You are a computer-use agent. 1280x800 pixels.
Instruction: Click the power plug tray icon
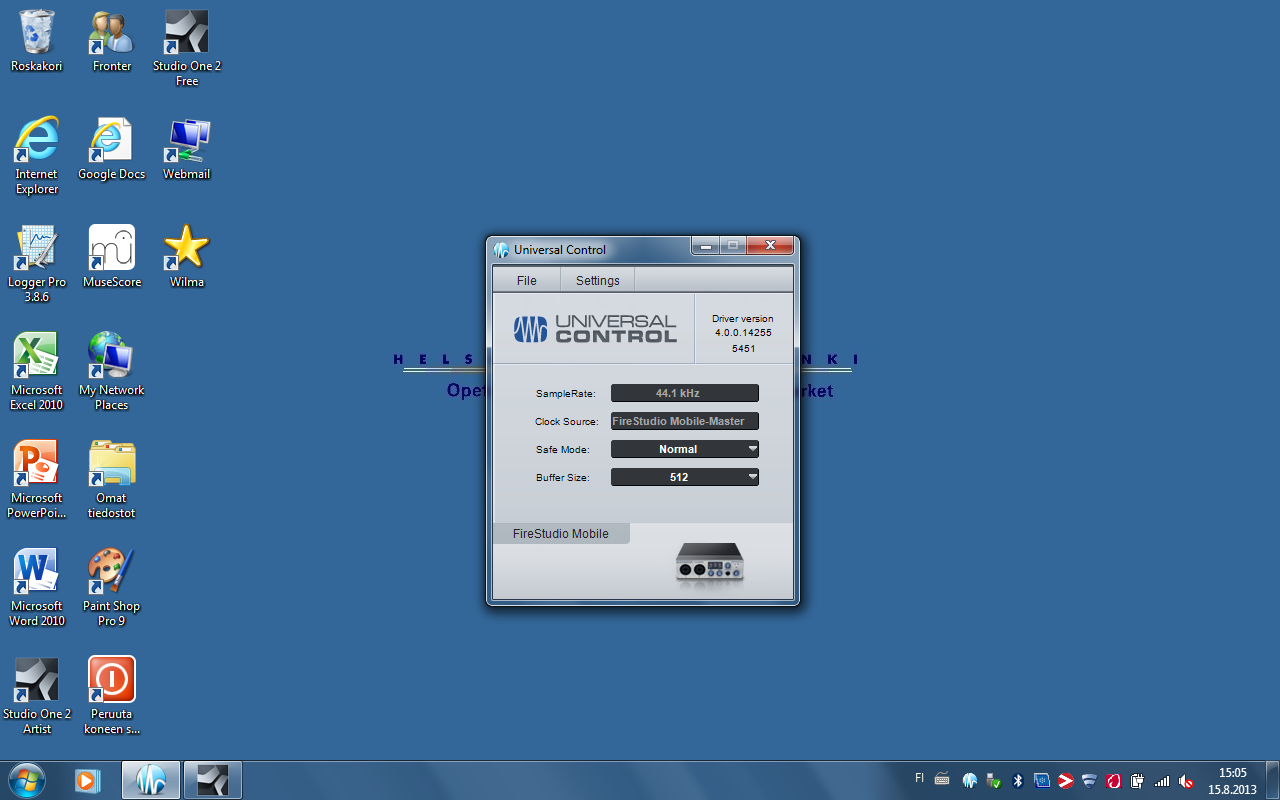1138,780
